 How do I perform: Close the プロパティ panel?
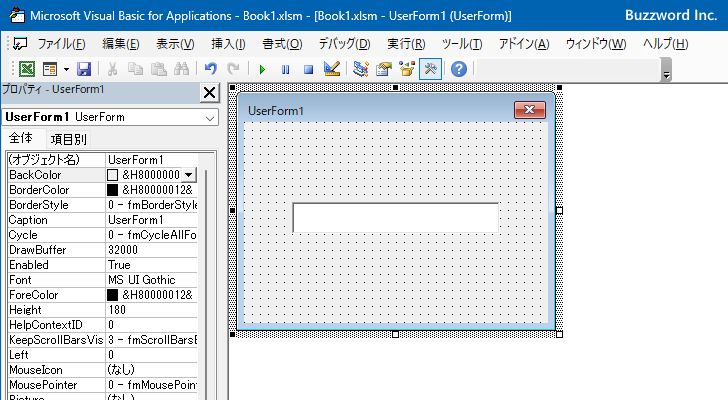tap(209, 92)
